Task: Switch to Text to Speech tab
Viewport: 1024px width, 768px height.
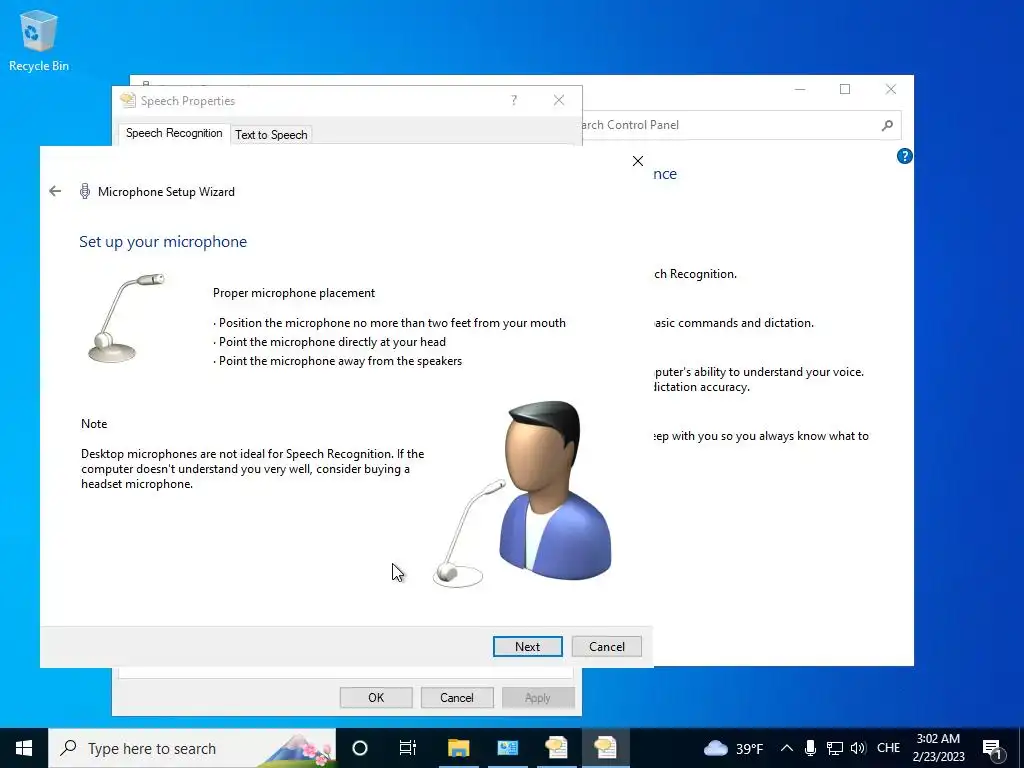Action: (x=271, y=135)
